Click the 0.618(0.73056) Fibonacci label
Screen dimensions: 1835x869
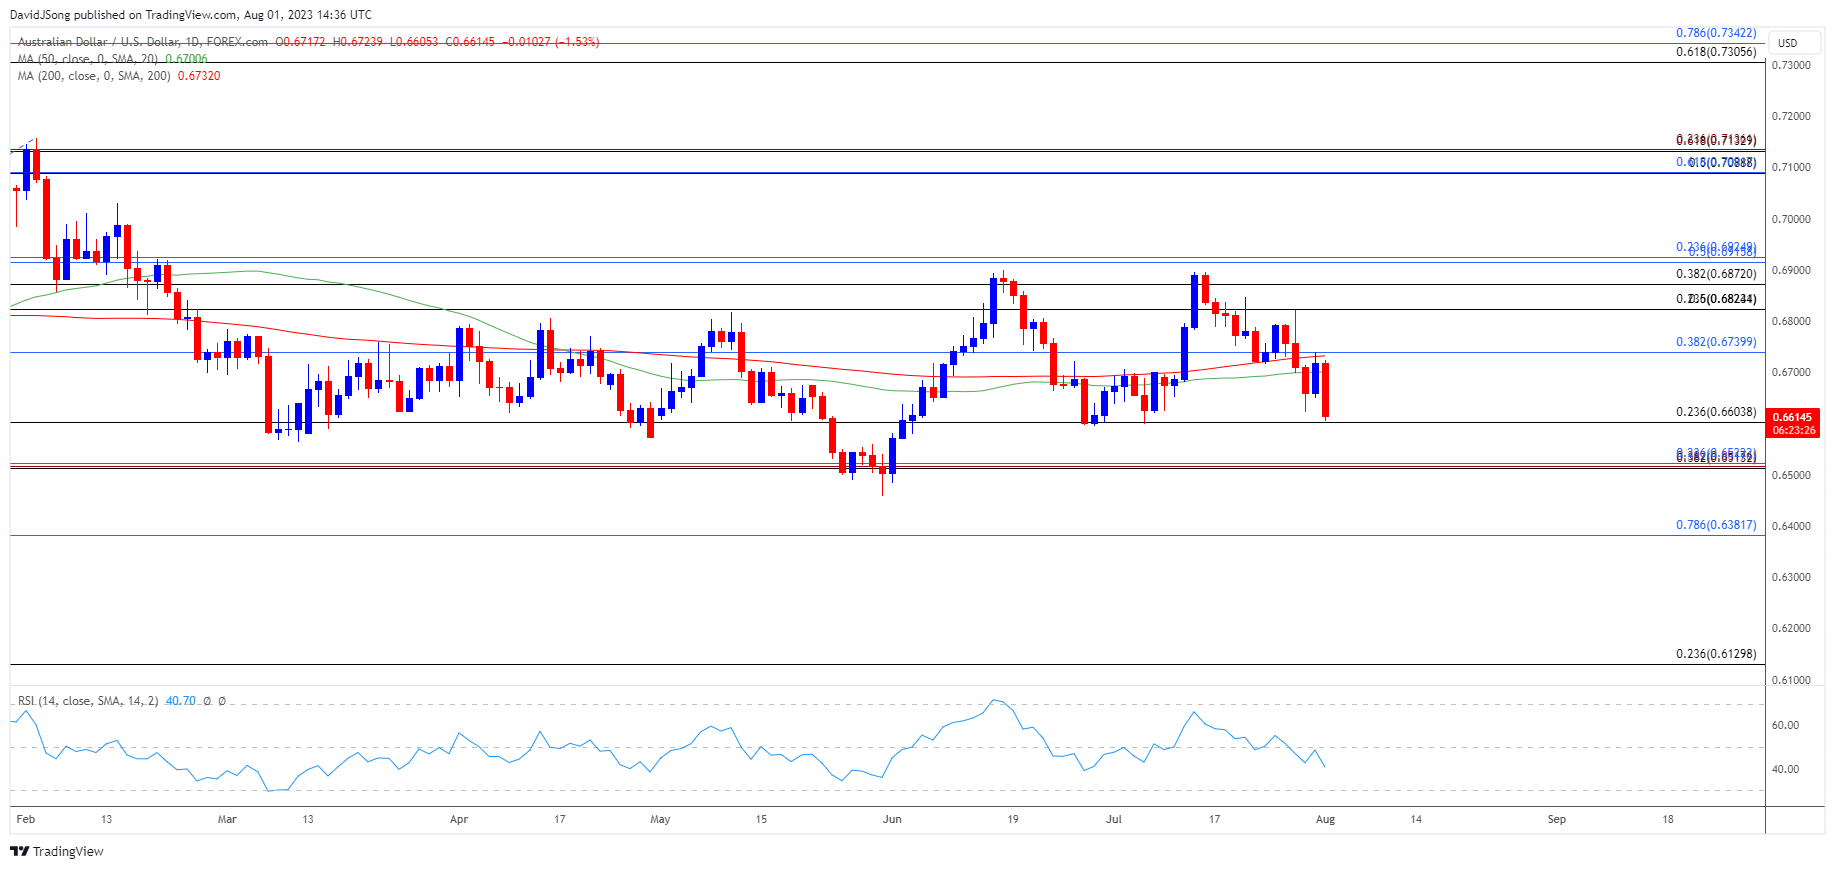(x=1716, y=52)
